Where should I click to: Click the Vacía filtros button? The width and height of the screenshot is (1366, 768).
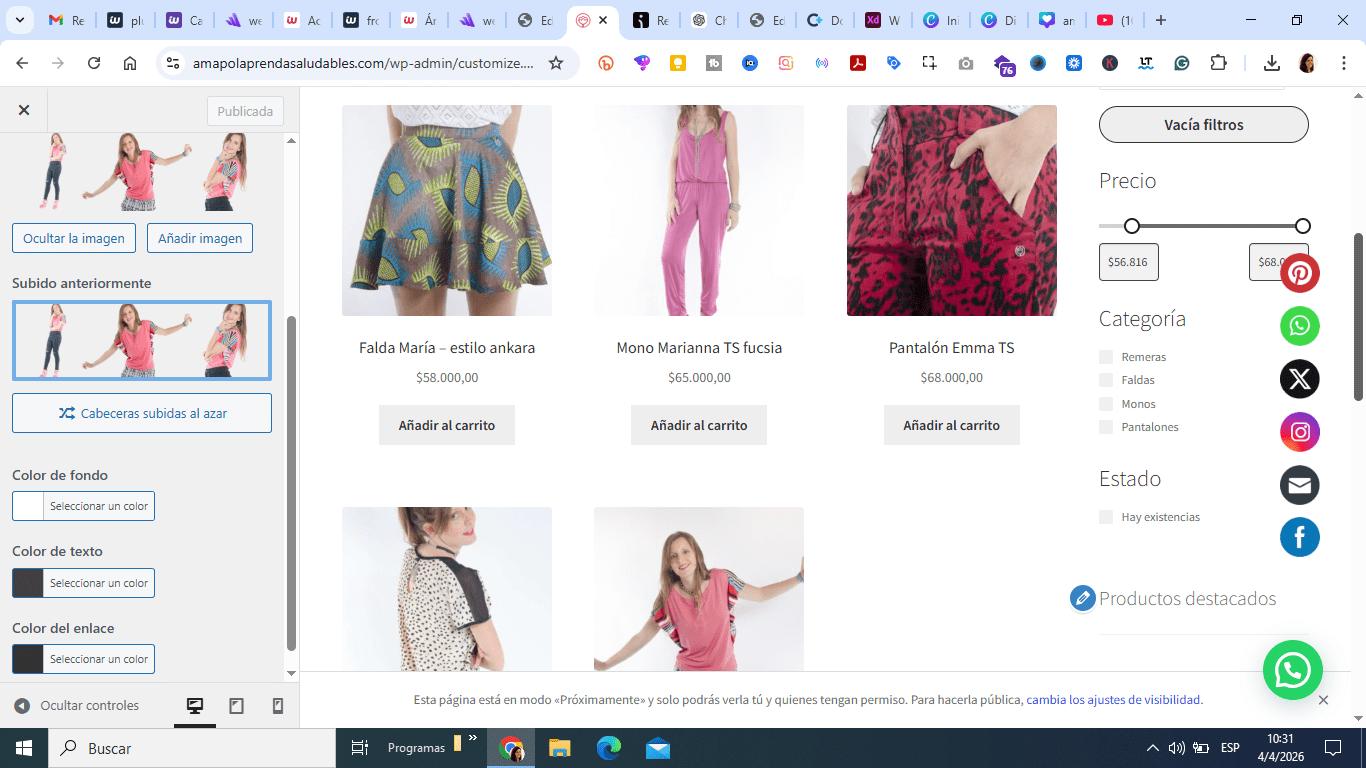[x=1204, y=125]
